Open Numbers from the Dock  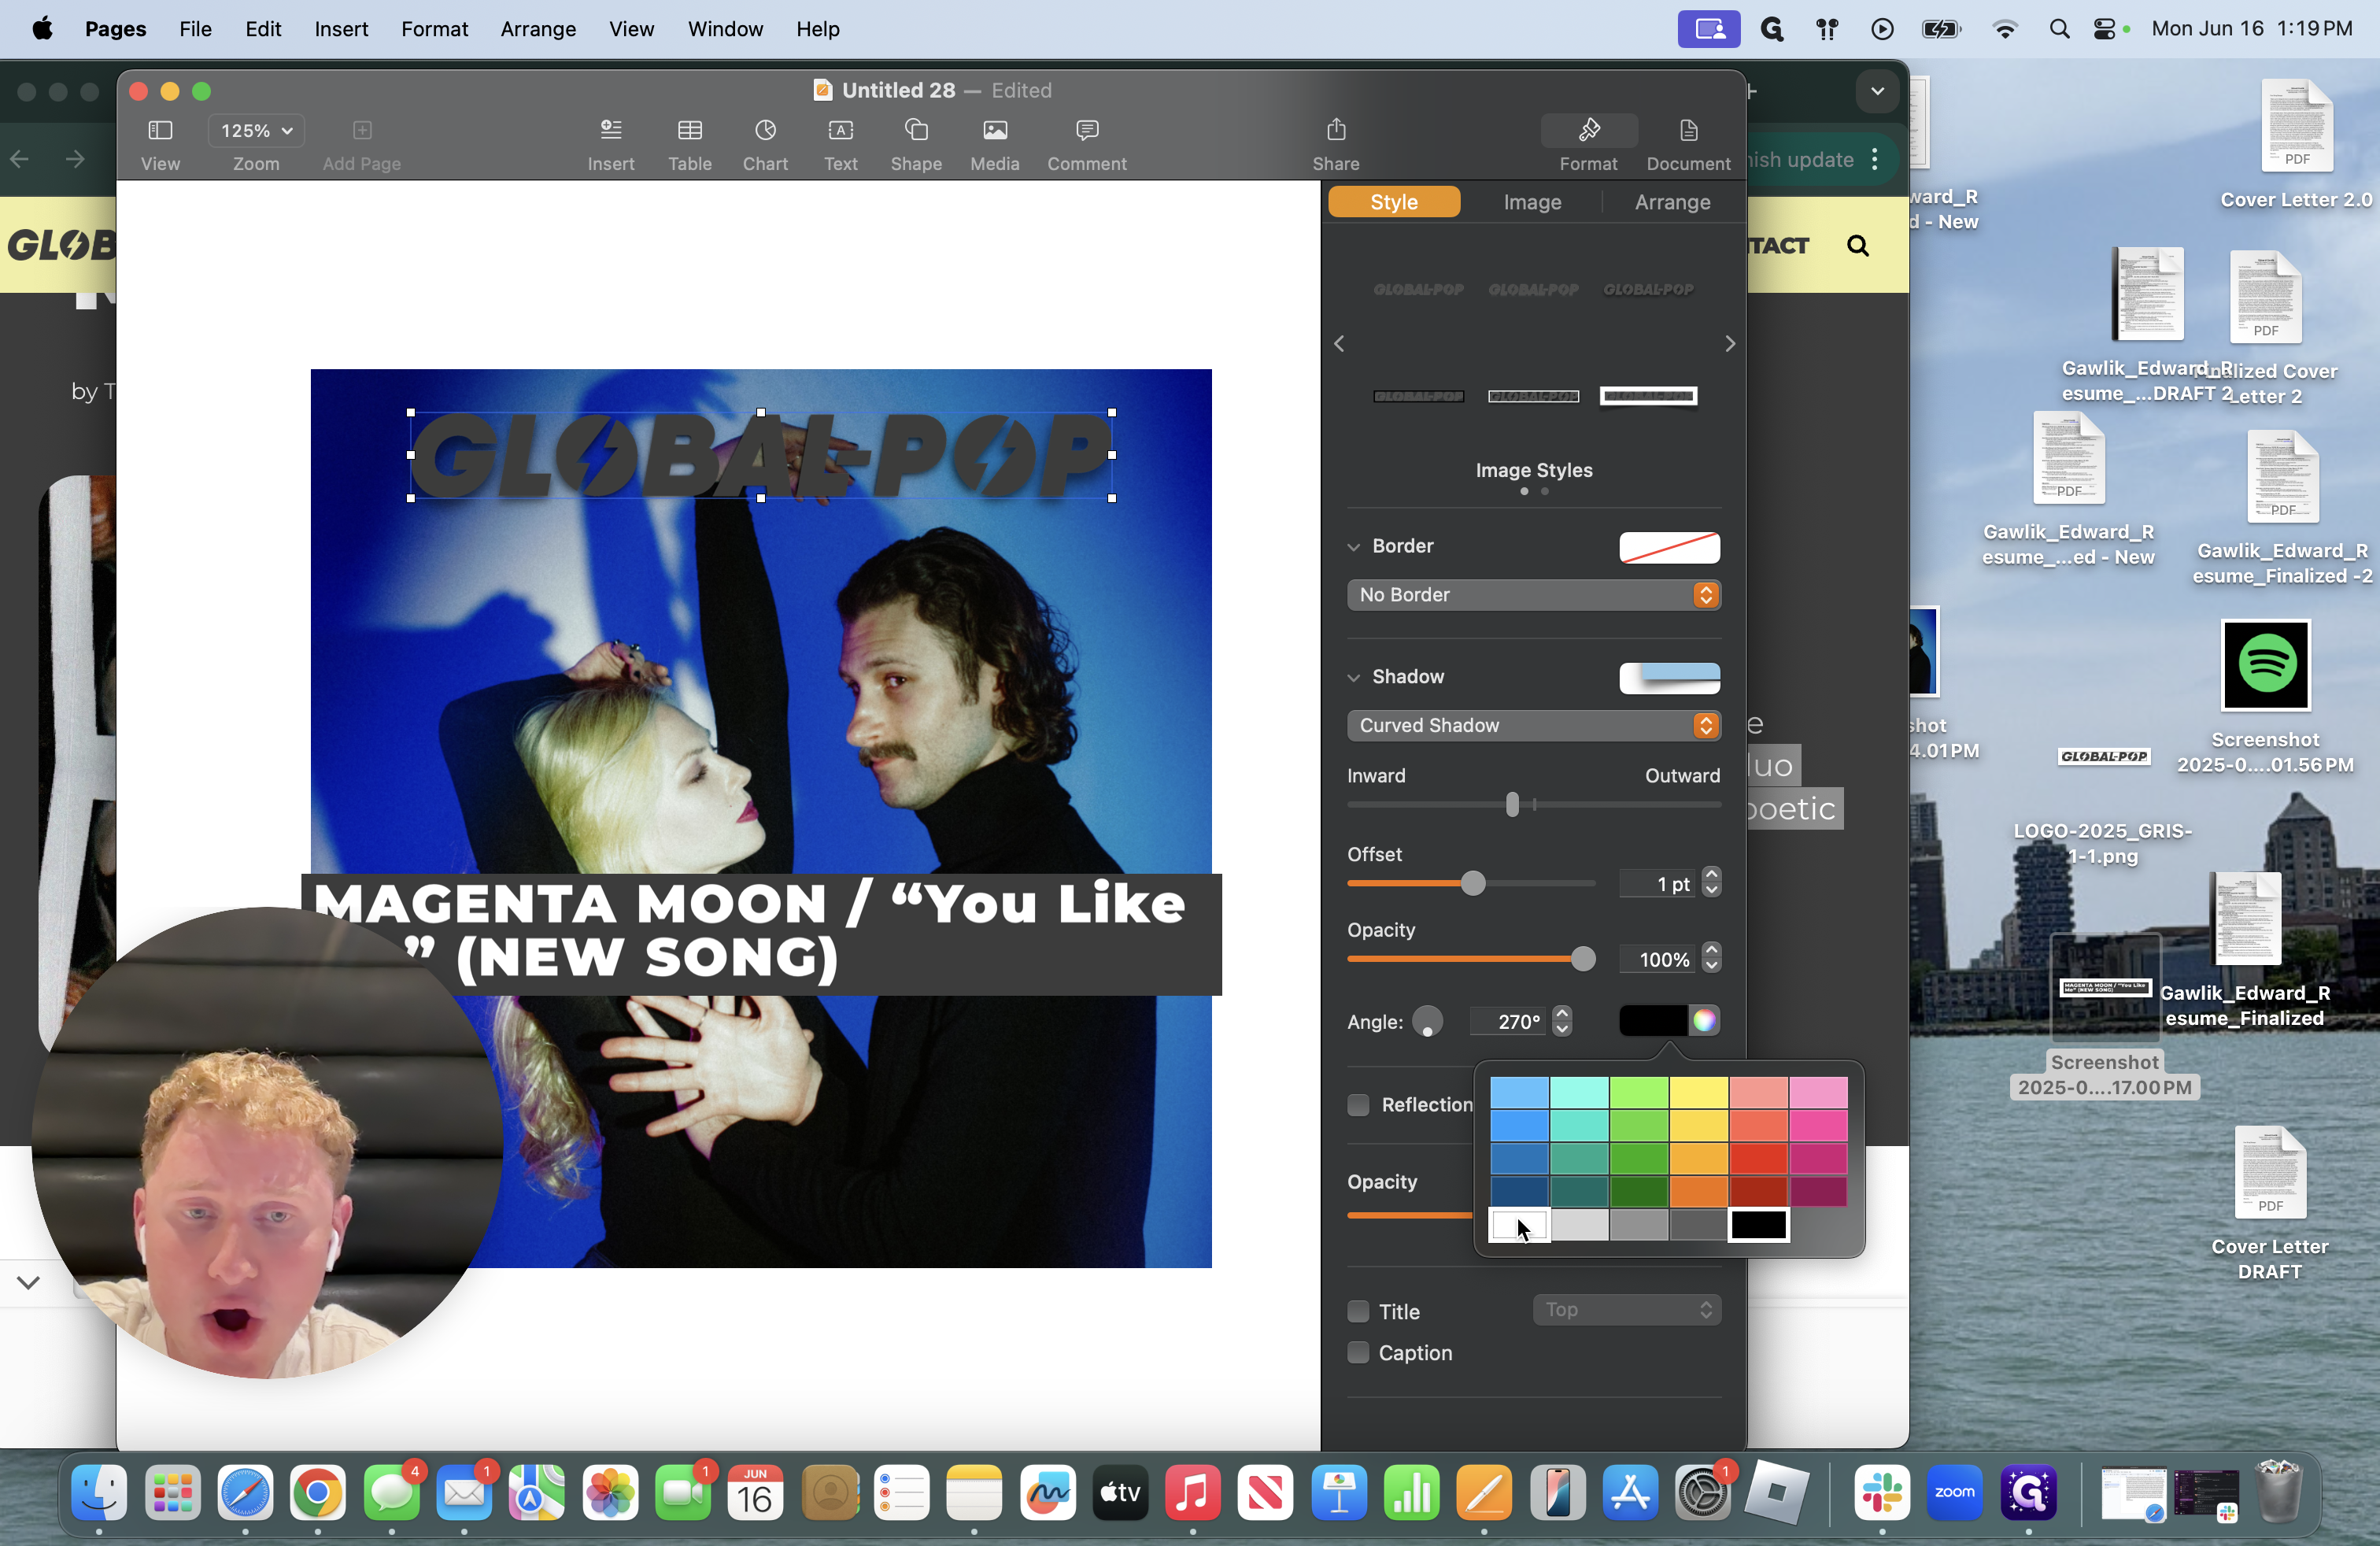pyautogui.click(x=1411, y=1494)
